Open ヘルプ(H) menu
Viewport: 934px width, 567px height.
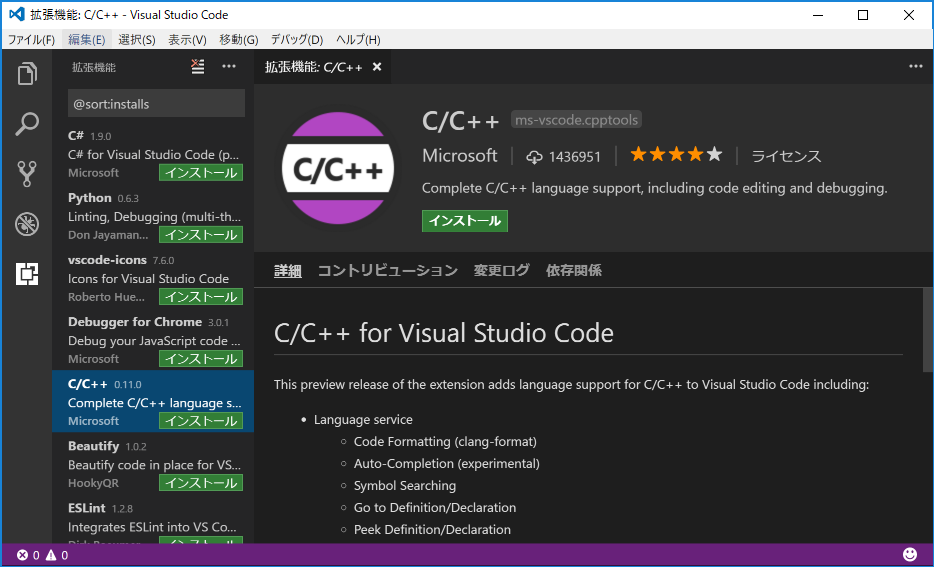(358, 39)
